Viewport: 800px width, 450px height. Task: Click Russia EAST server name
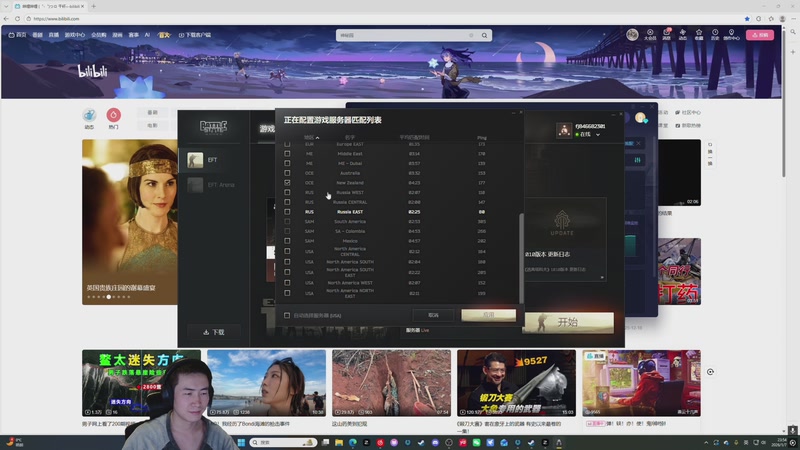[x=350, y=212]
